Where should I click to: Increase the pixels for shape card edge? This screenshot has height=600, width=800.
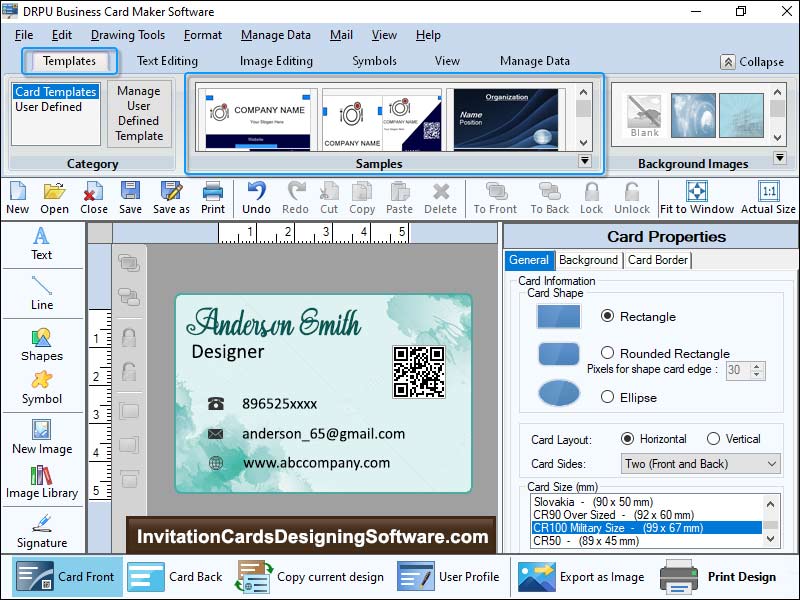coord(758,365)
